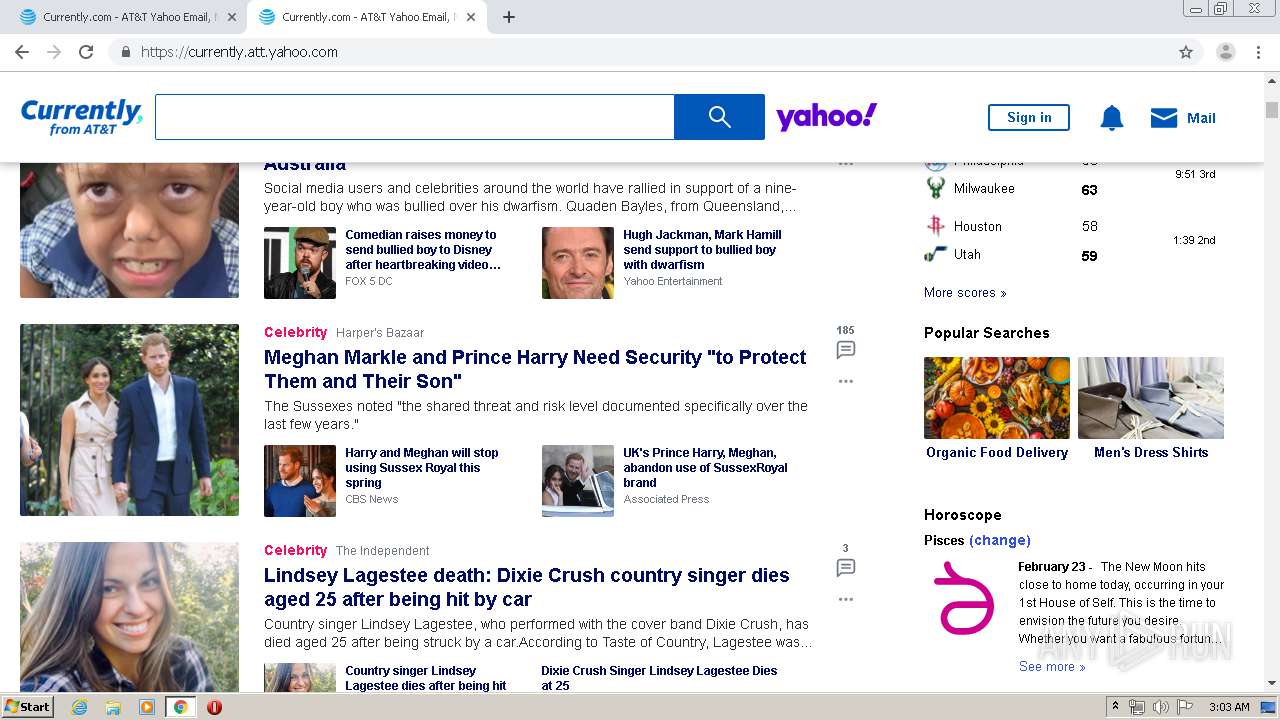Image resolution: width=1280 pixels, height=720 pixels.
Task: Open Mail via the envelope icon
Action: 1164,118
